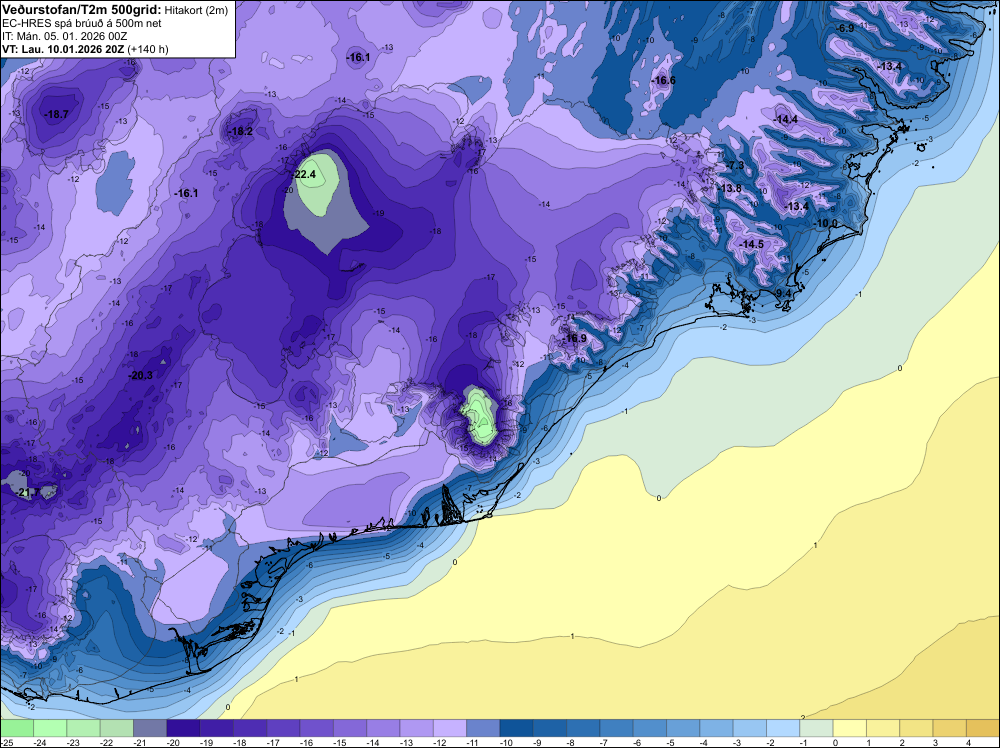Click the -16.9 temperature value
The height and width of the screenshot is (748, 1000).
[575, 338]
